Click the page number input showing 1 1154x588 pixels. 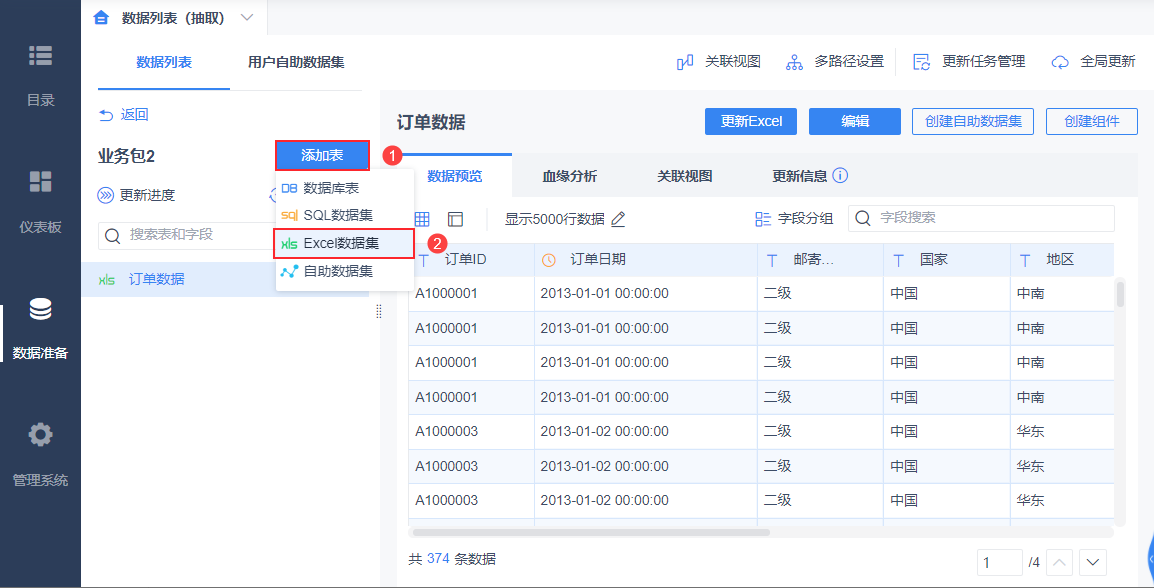tap(999, 563)
